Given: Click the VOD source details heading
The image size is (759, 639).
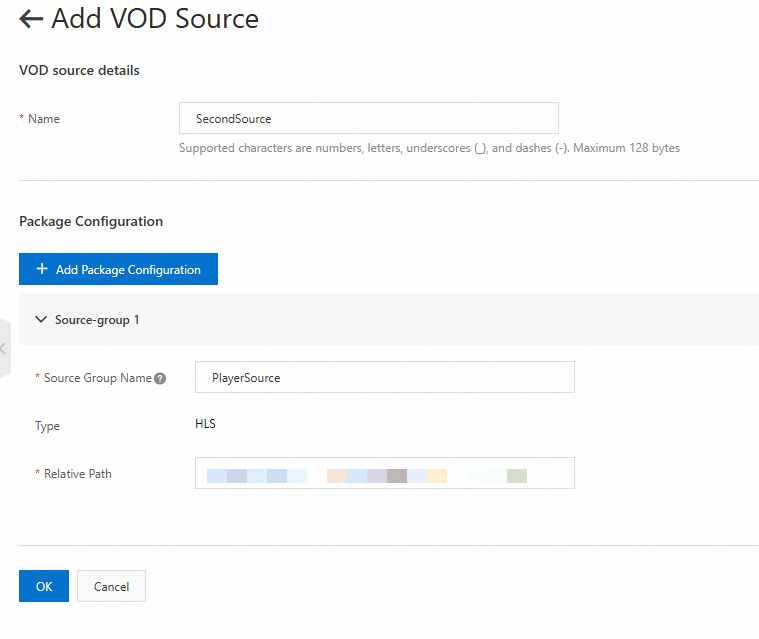Looking at the screenshot, I should 79,70.
